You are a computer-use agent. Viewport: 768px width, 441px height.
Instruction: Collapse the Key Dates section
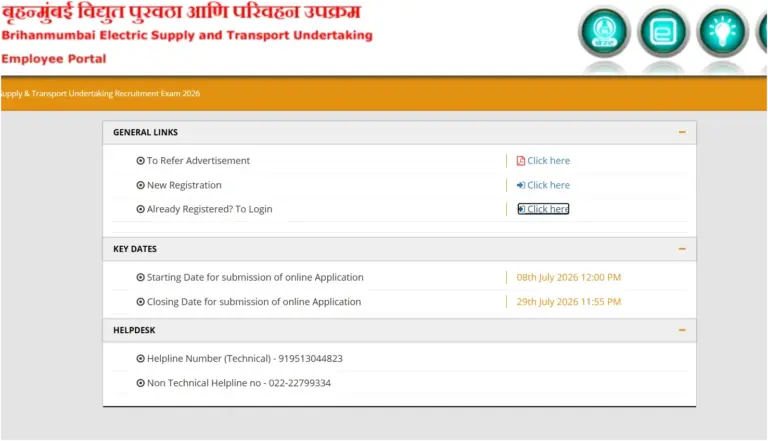pyautogui.click(x=682, y=249)
